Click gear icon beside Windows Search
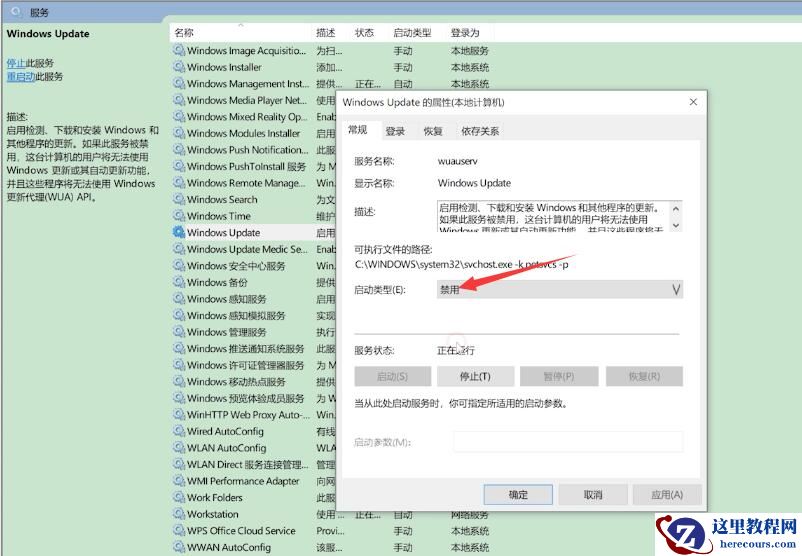The image size is (802, 556). [179, 199]
